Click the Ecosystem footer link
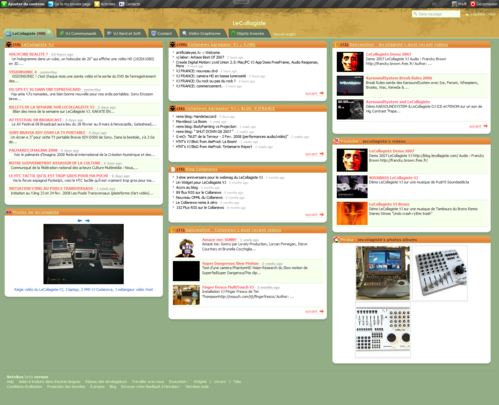 coord(177,381)
